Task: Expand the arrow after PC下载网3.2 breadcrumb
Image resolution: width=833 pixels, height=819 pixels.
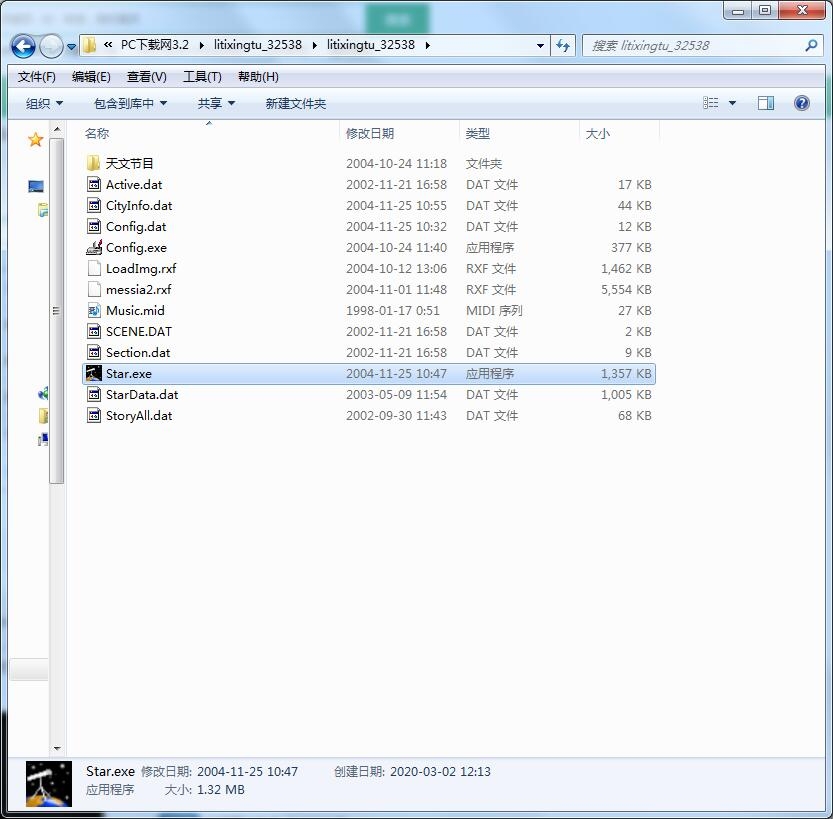Action: click(x=202, y=46)
